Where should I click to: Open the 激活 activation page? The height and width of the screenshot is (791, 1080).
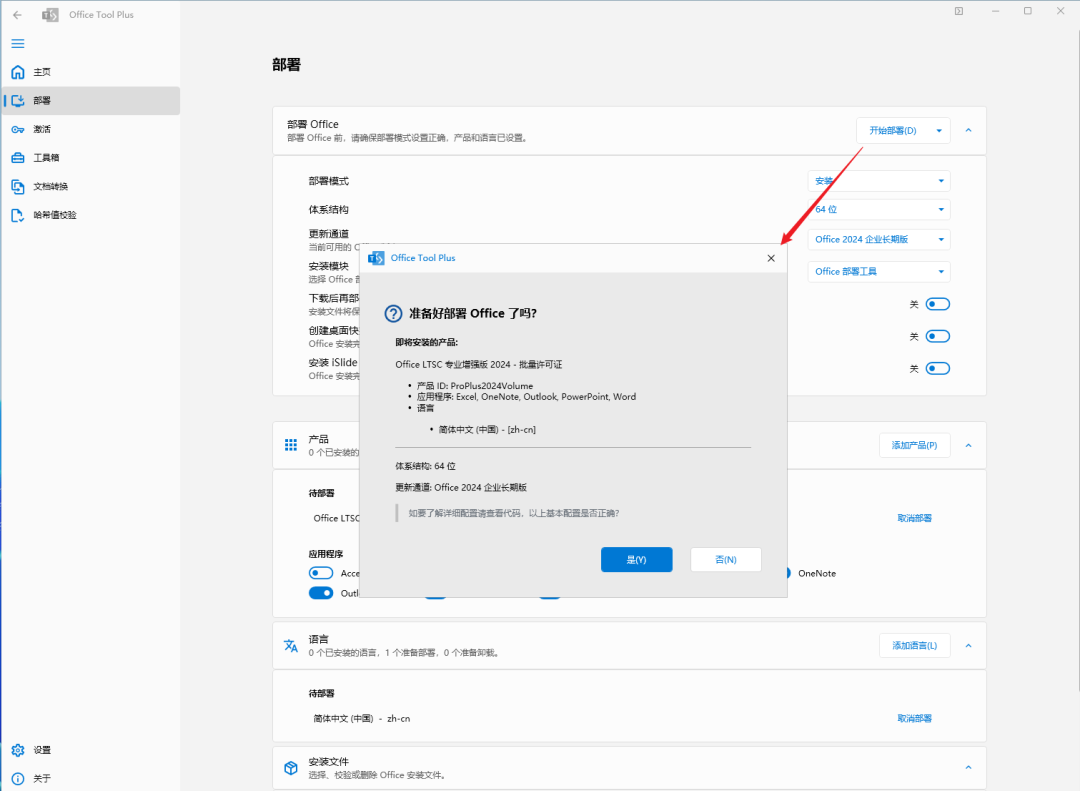[x=41, y=129]
